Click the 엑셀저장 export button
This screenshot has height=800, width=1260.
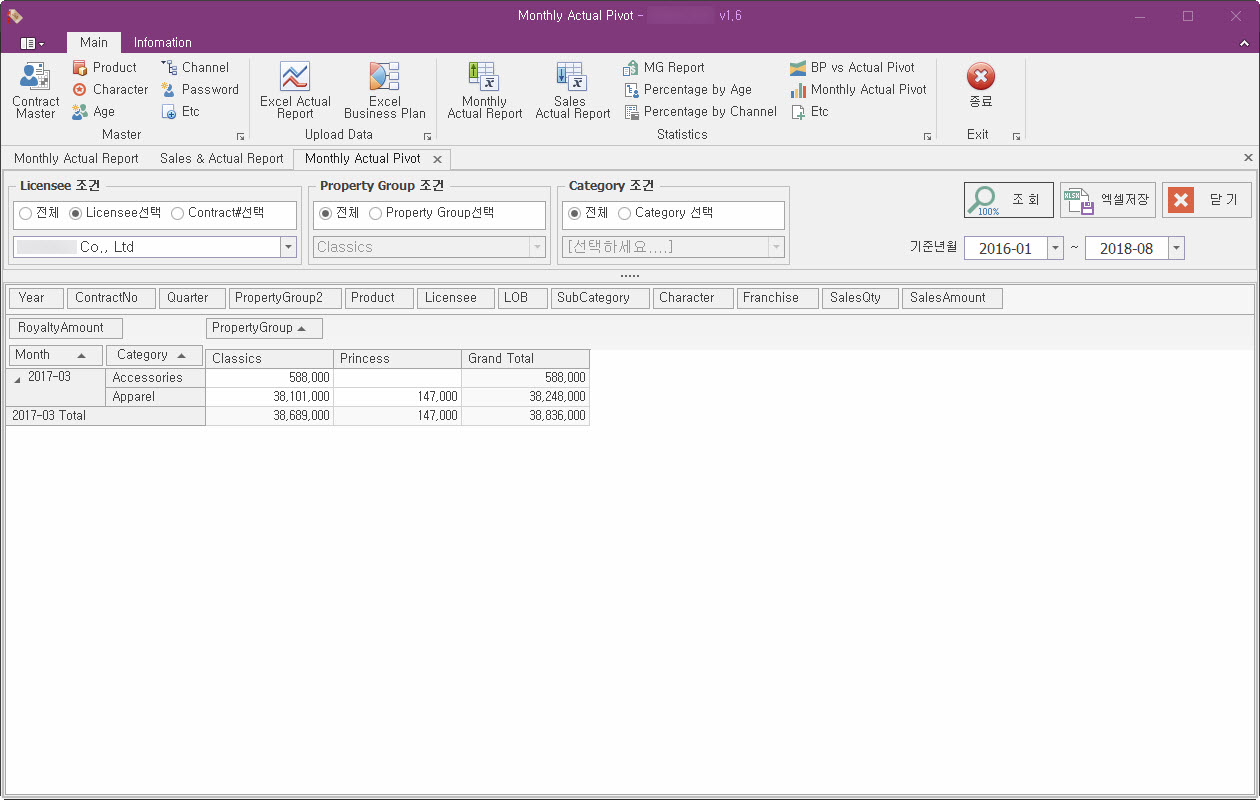(x=1108, y=200)
